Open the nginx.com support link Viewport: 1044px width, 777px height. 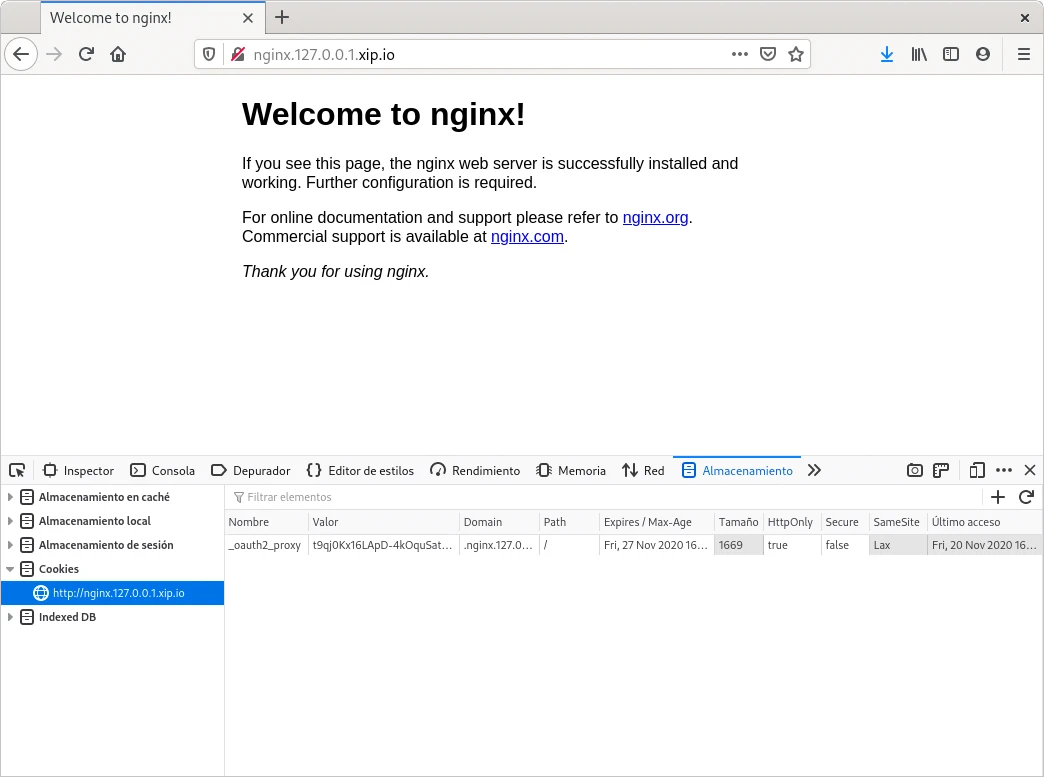[x=527, y=237]
